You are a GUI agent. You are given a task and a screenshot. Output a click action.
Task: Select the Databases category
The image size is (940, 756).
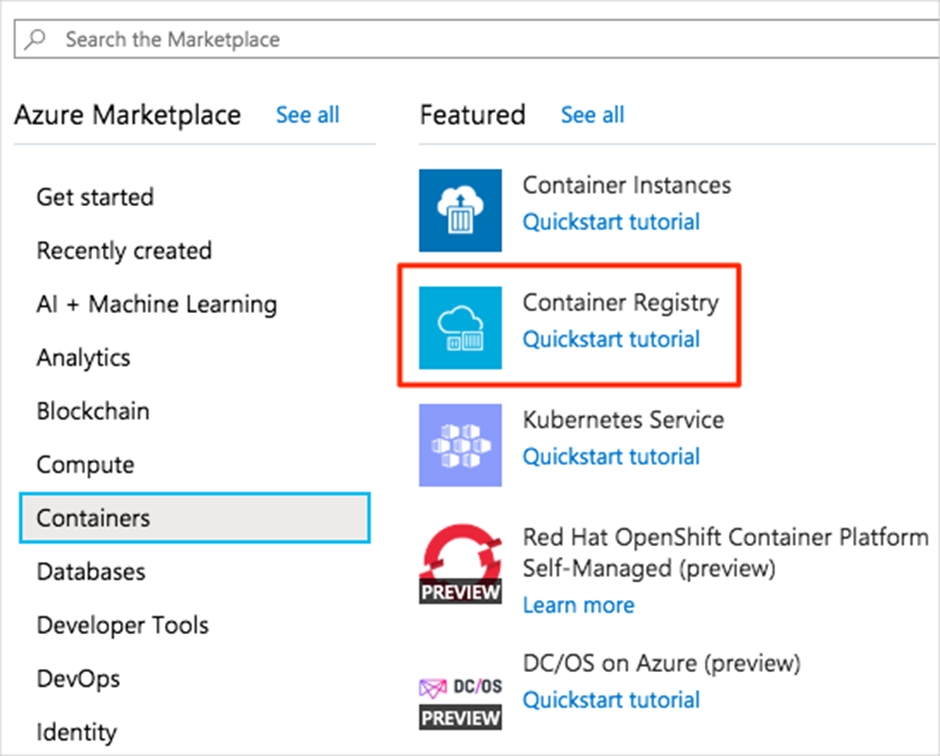(x=90, y=572)
